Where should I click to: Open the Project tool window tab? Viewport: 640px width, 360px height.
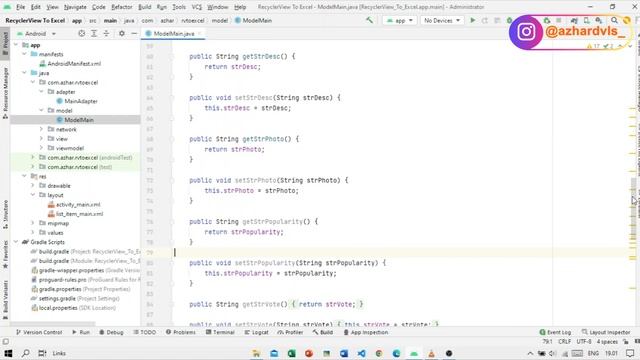point(5,43)
